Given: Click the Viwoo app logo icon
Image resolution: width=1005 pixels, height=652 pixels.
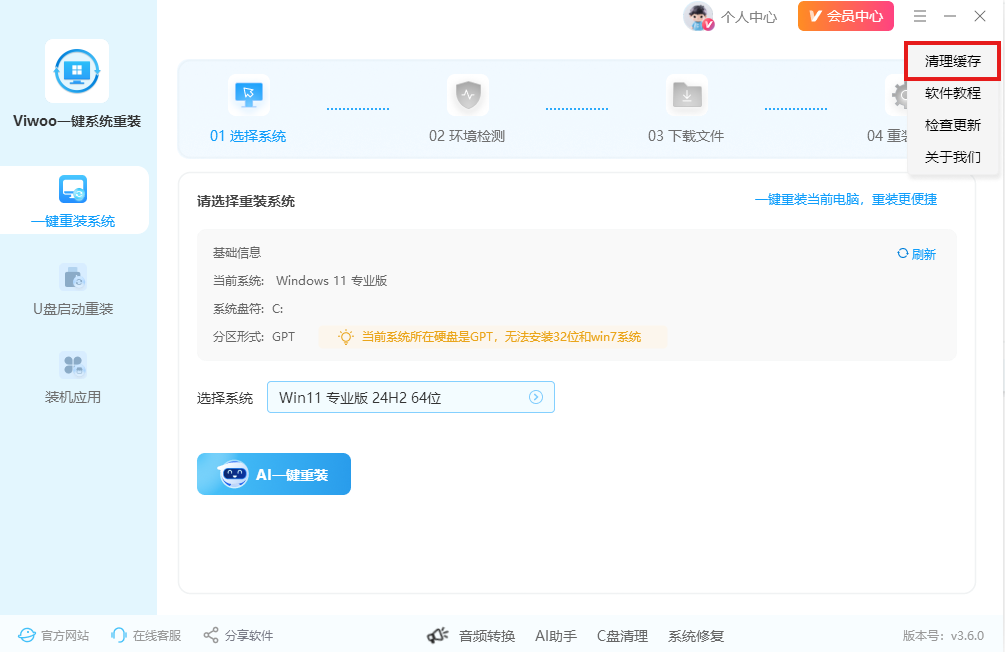Looking at the screenshot, I should (x=77, y=71).
